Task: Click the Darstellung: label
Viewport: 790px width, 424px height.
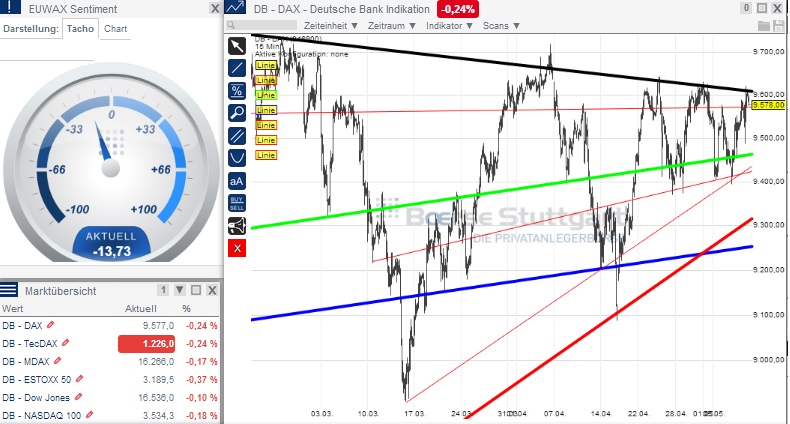Action: pyautogui.click(x=31, y=29)
